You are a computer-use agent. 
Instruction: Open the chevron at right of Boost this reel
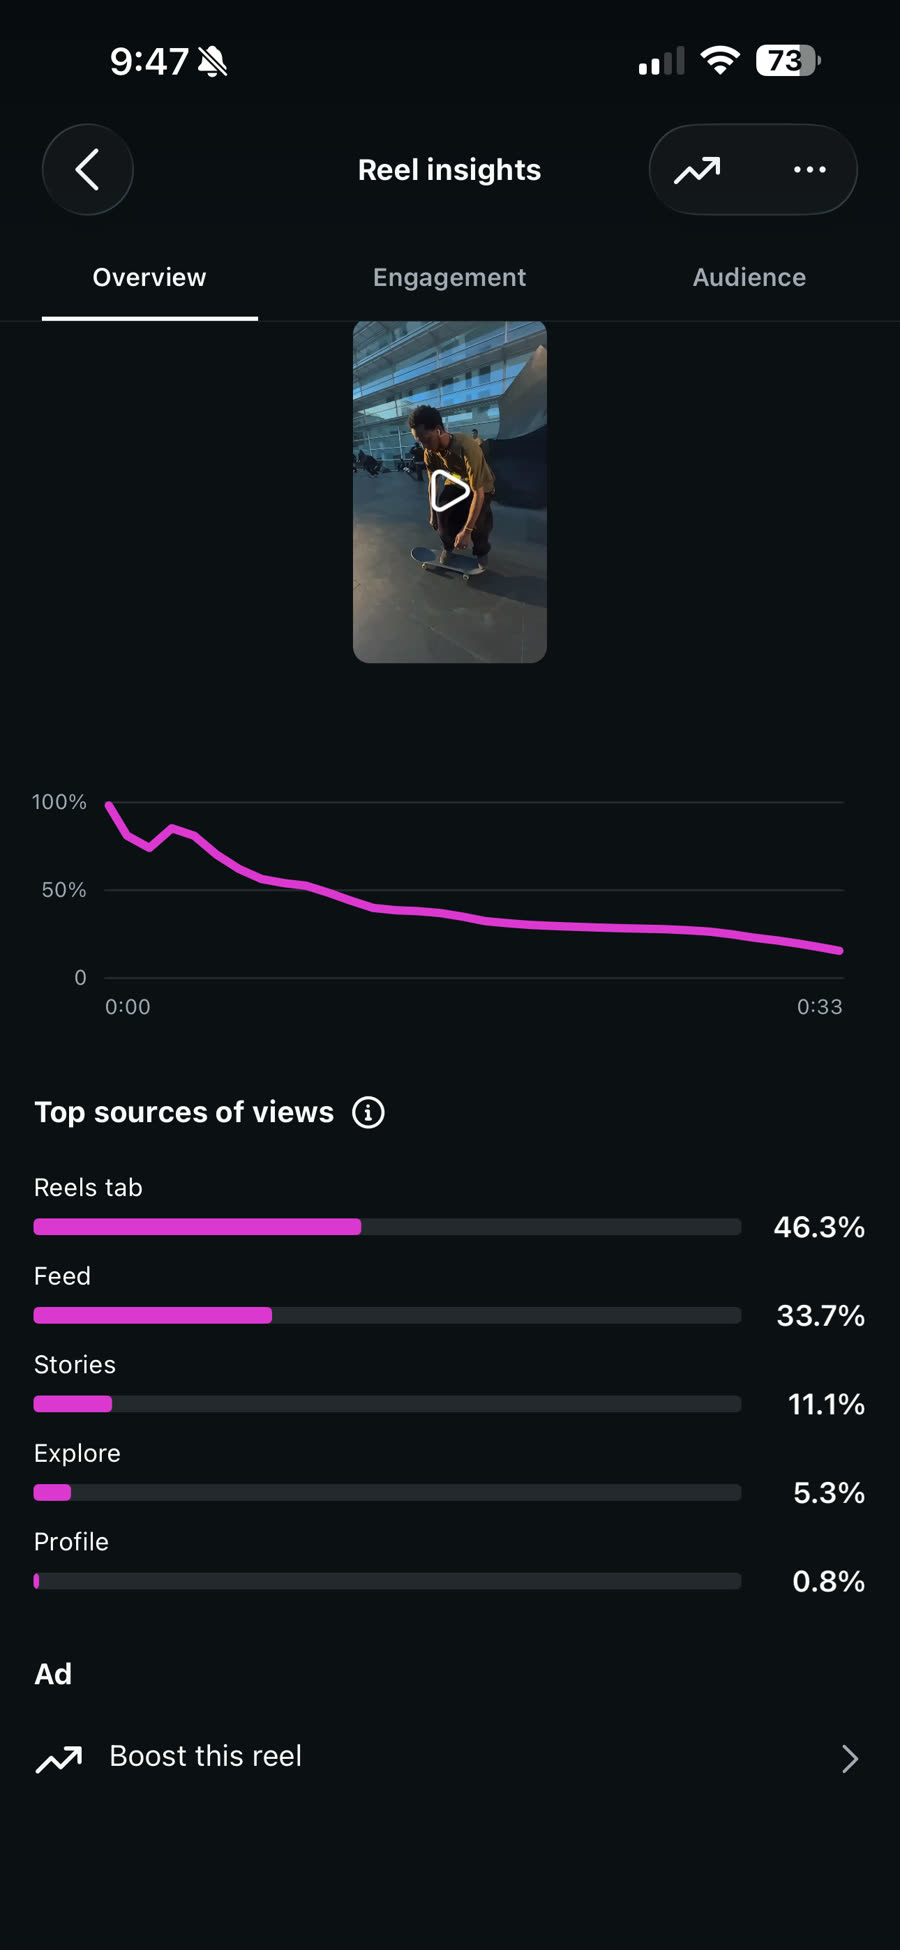(849, 1759)
